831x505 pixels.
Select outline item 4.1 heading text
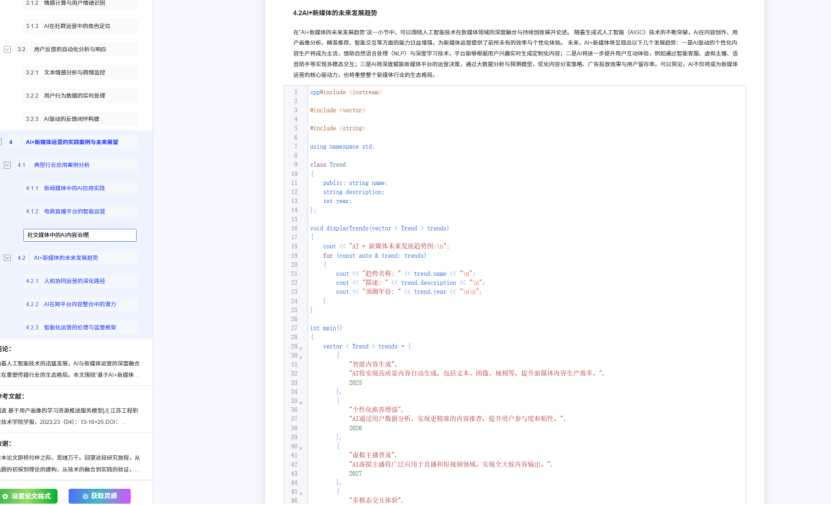point(61,165)
